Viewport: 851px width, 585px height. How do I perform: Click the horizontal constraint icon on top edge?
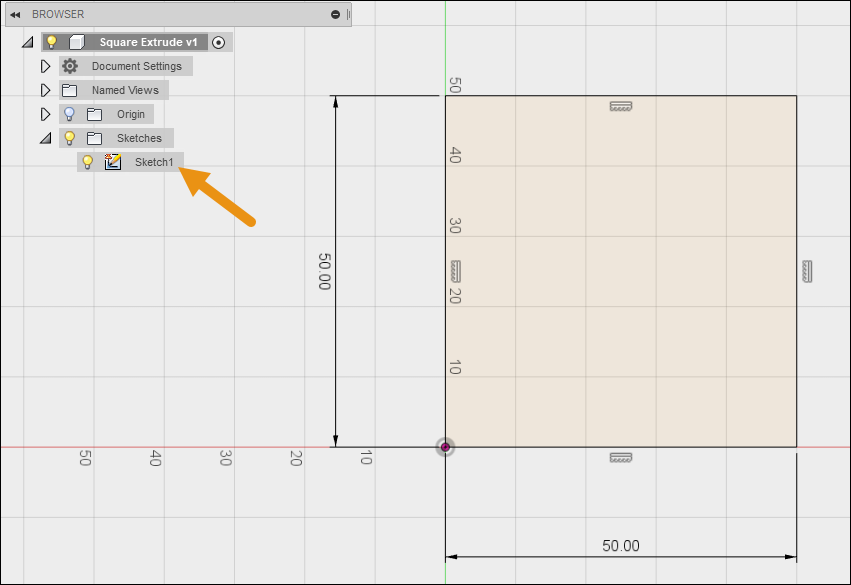click(x=621, y=106)
